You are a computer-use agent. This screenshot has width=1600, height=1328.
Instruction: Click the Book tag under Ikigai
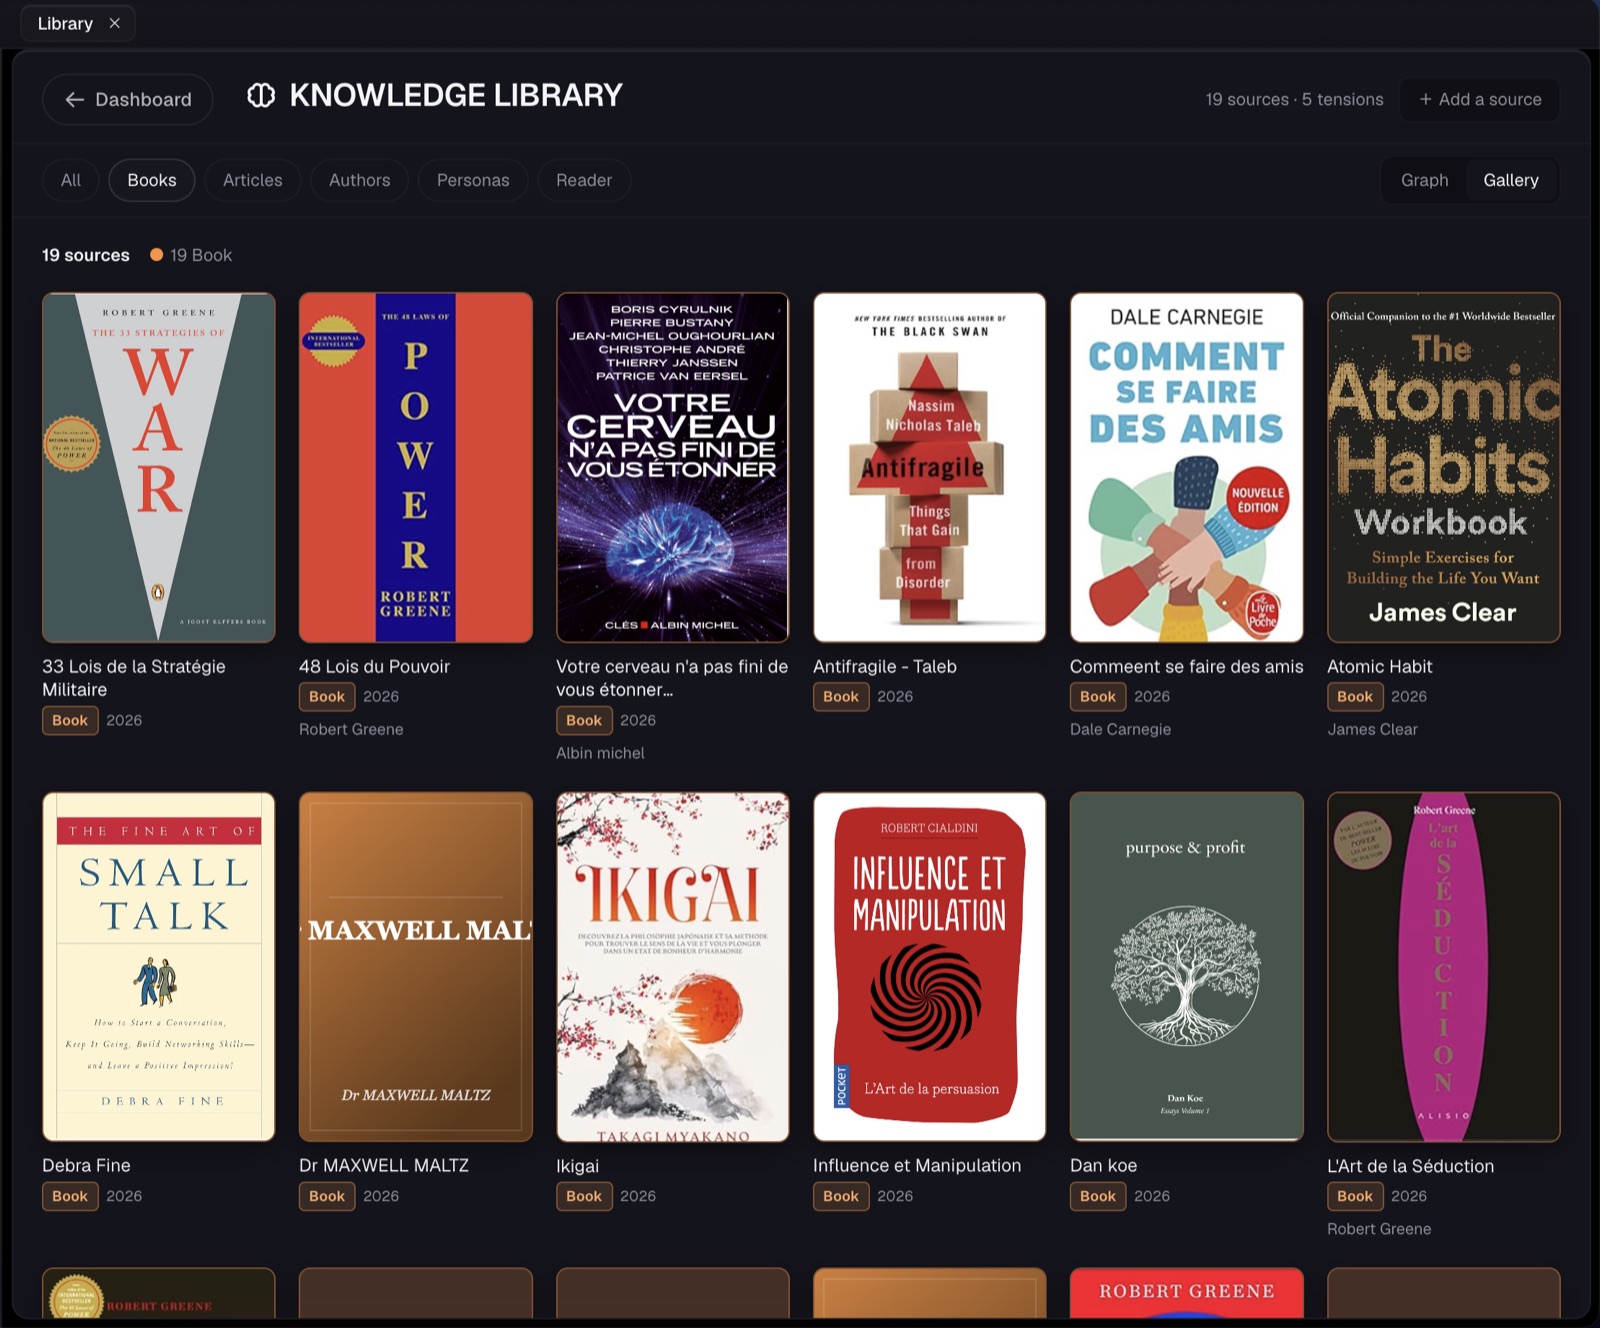(x=584, y=1196)
